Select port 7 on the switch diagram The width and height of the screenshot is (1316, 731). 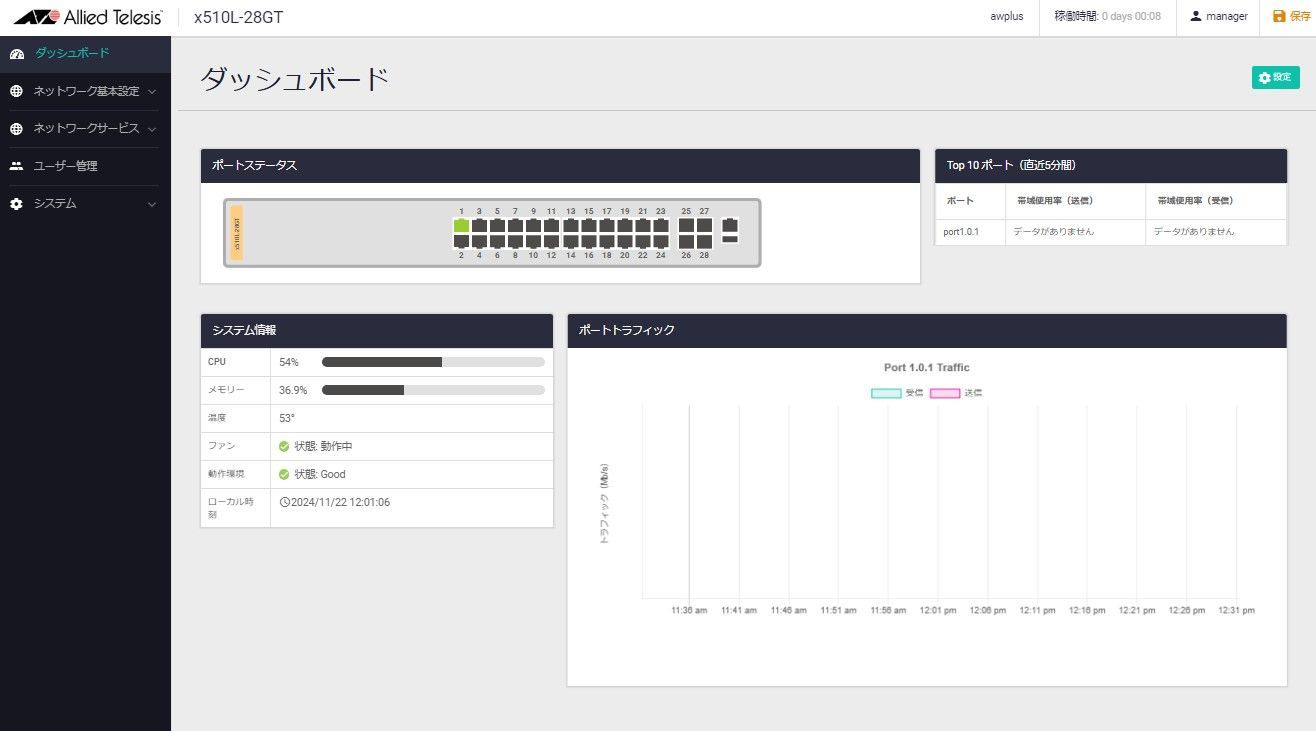pos(515,226)
